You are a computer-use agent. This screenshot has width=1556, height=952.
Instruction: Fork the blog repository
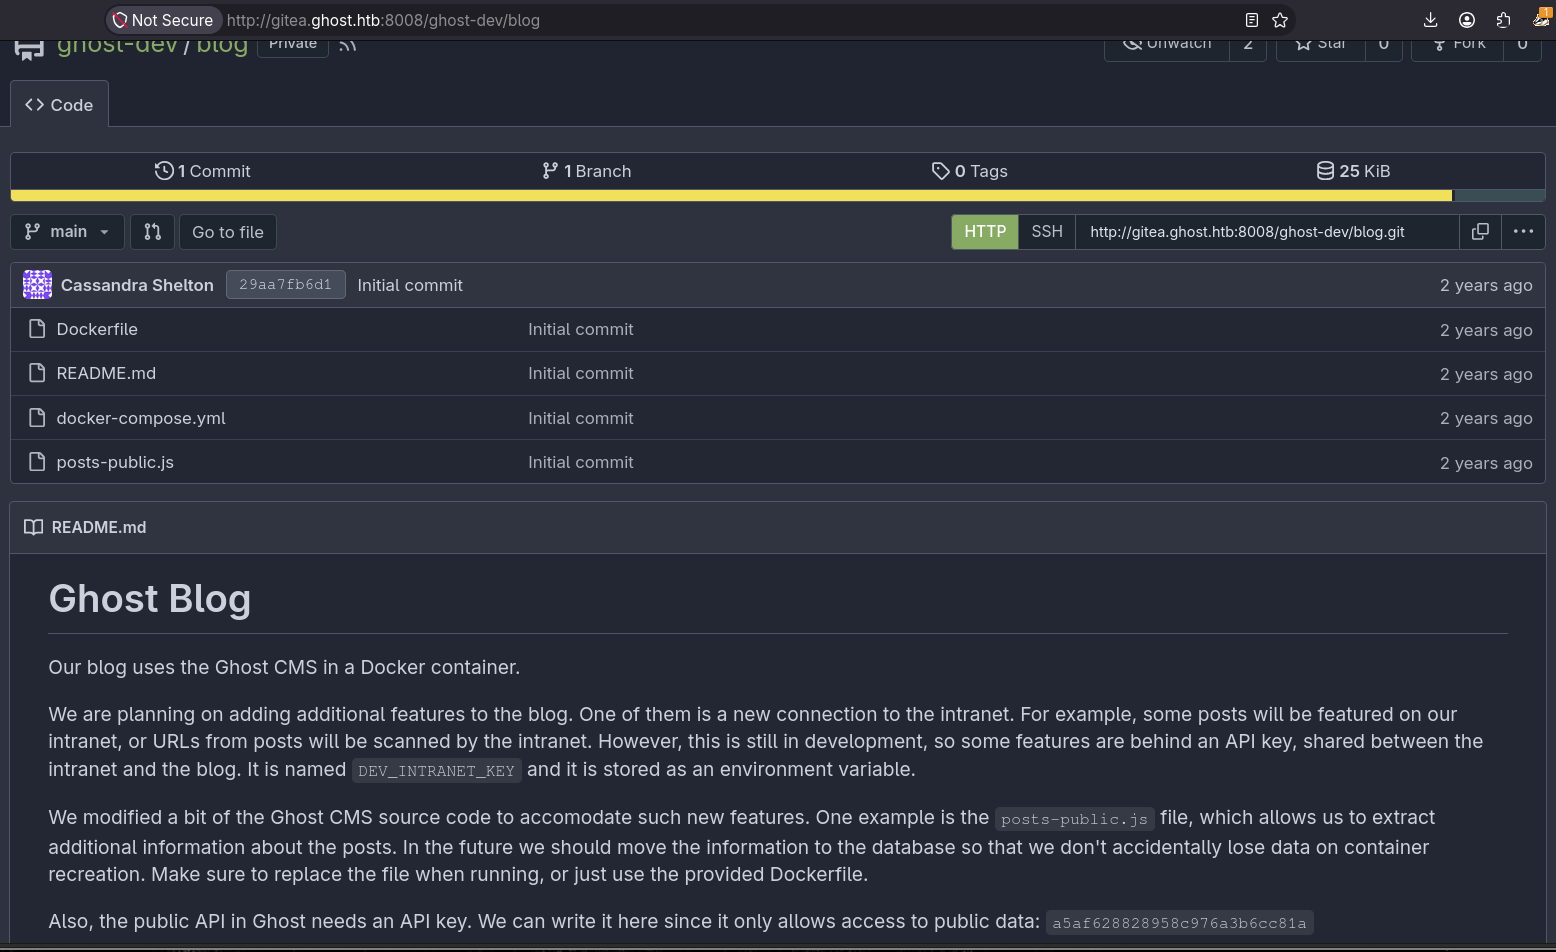click(x=1457, y=44)
